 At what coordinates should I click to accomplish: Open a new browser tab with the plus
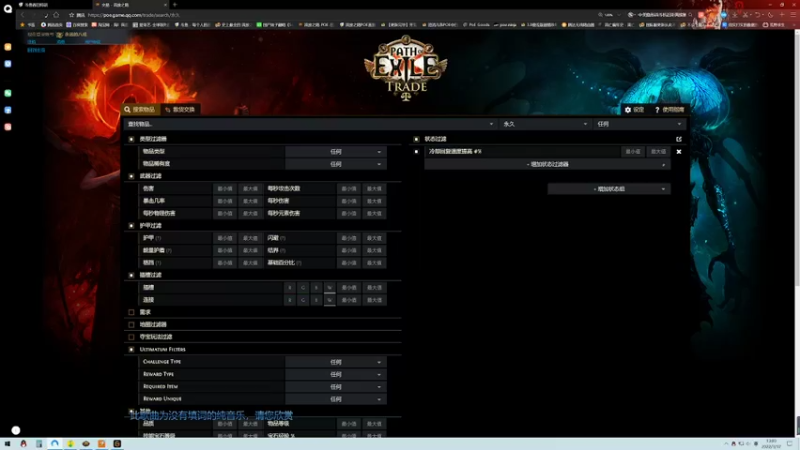[174, 5]
